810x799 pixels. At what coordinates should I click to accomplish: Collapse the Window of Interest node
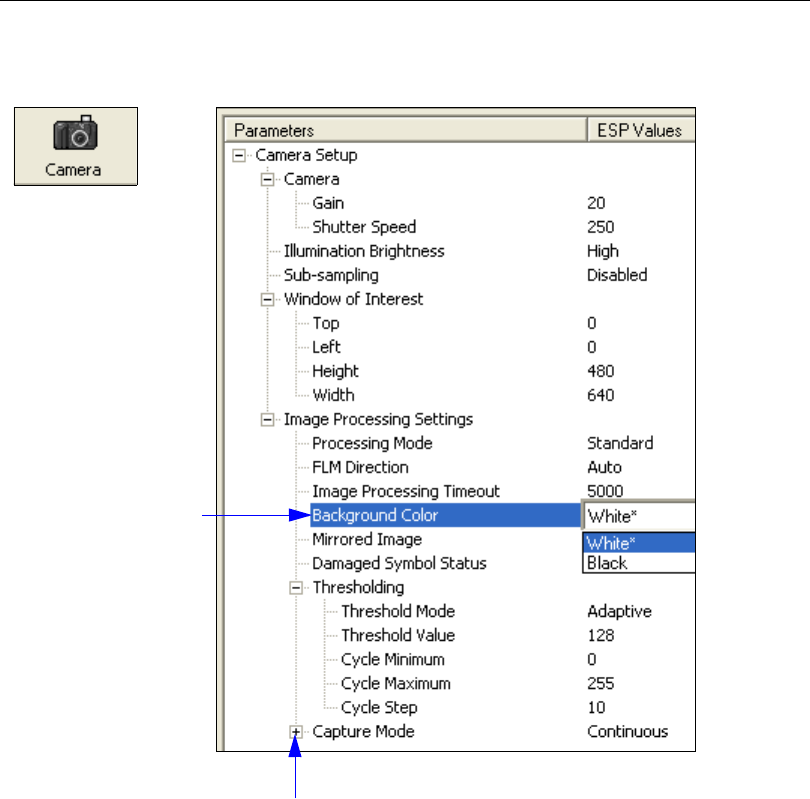point(267,299)
